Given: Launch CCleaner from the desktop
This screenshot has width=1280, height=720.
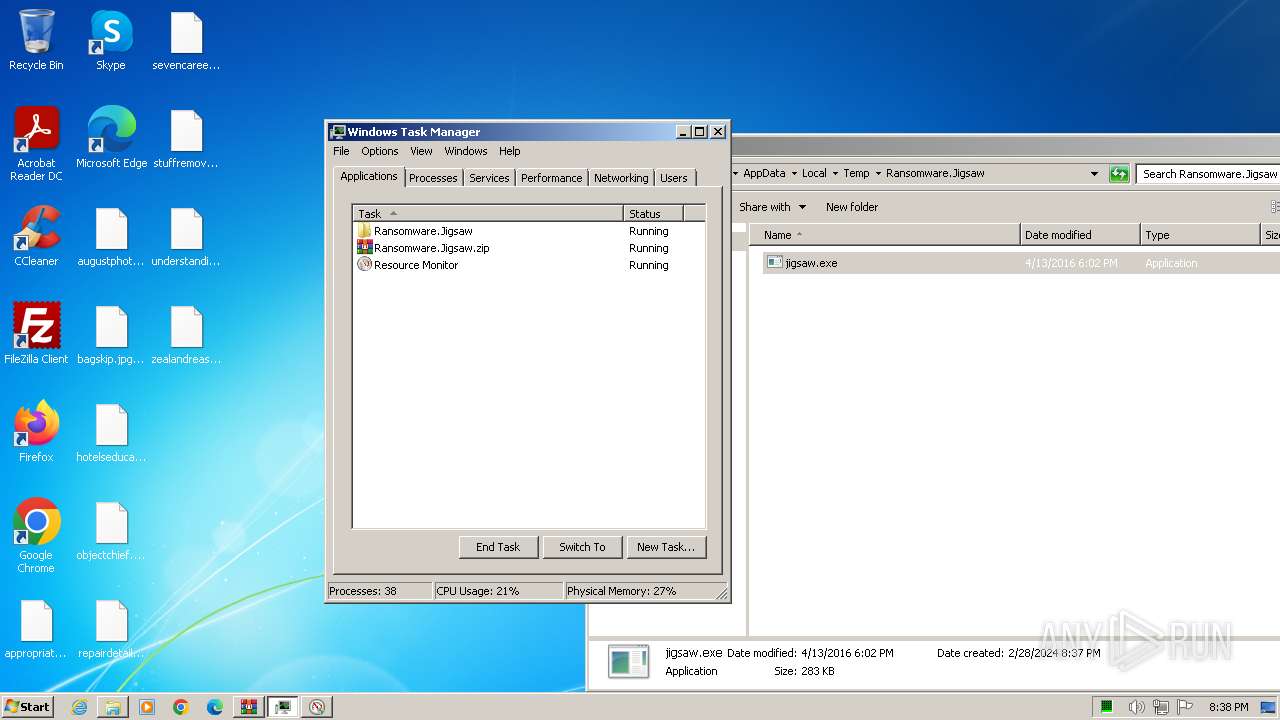Looking at the screenshot, I should [x=36, y=236].
